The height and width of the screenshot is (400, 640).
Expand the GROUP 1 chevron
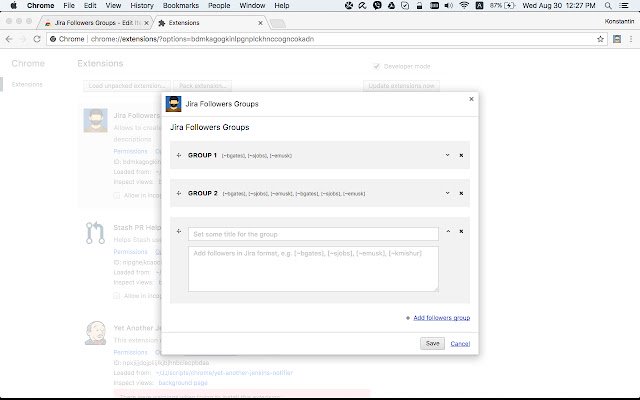[447, 155]
